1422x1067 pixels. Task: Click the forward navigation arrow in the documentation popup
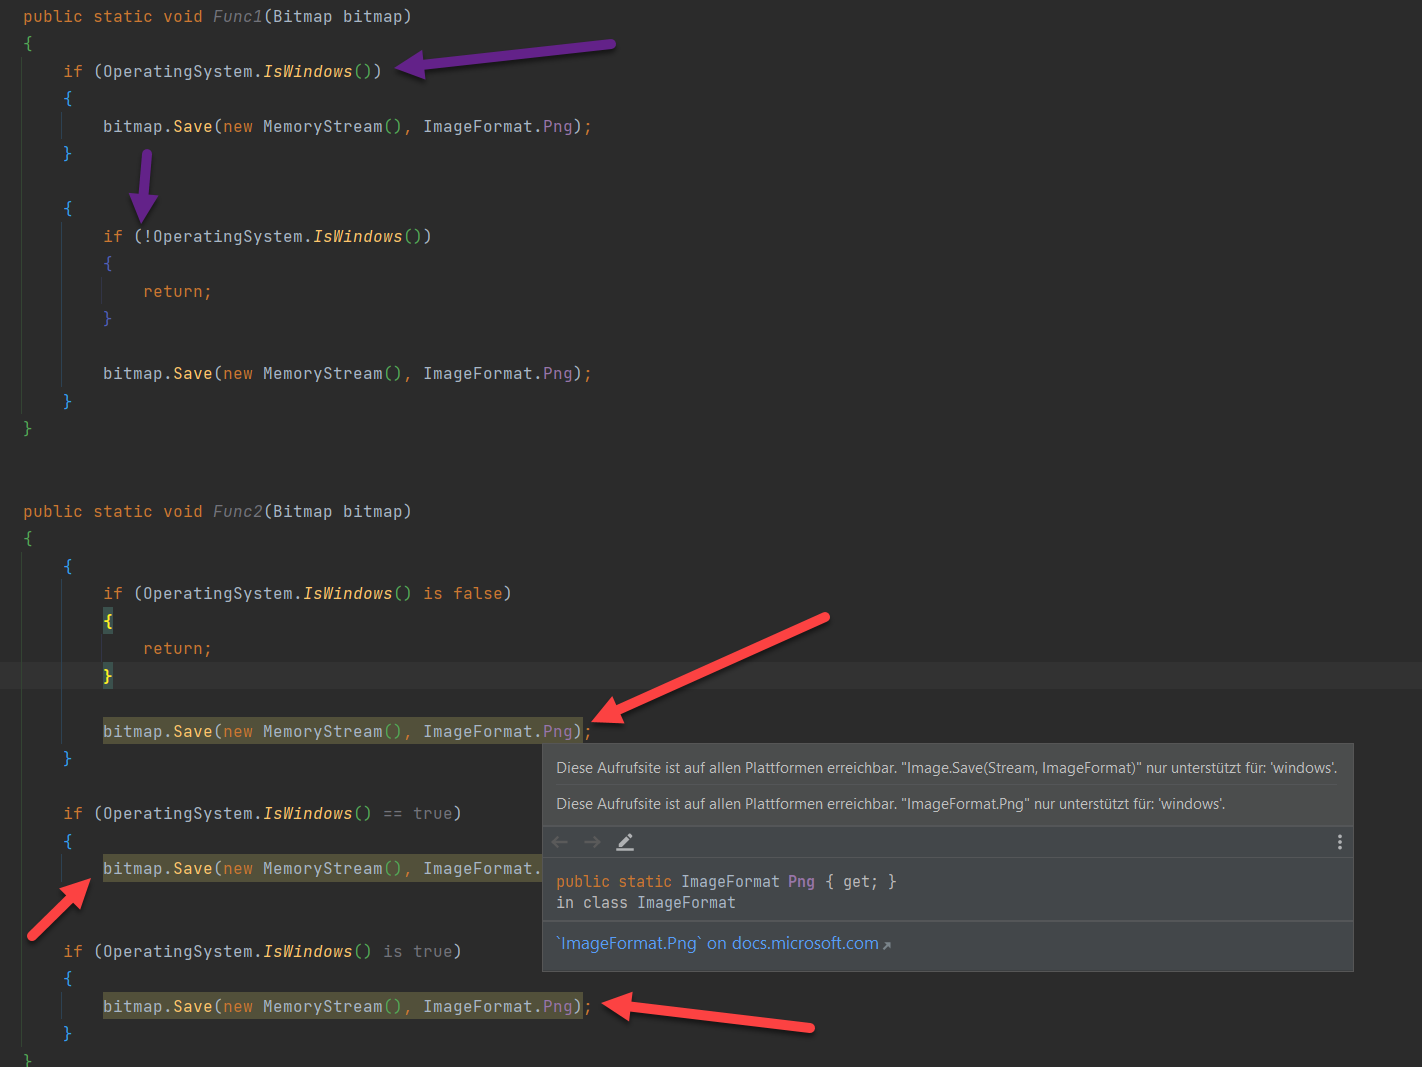[592, 841]
